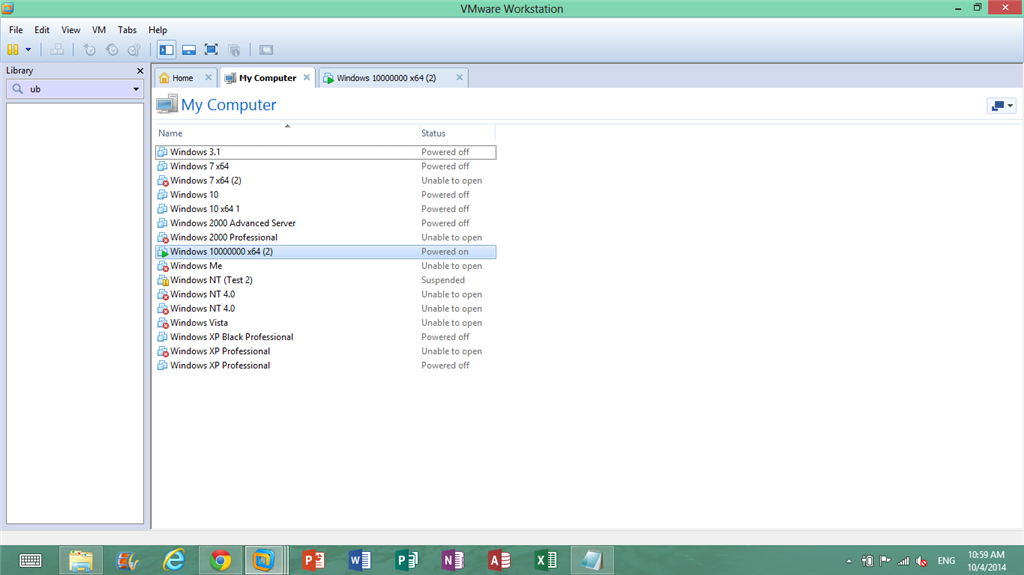The width and height of the screenshot is (1024, 575).
Task: Click the magnifier icon in Library search
Action: pyautogui.click(x=18, y=89)
